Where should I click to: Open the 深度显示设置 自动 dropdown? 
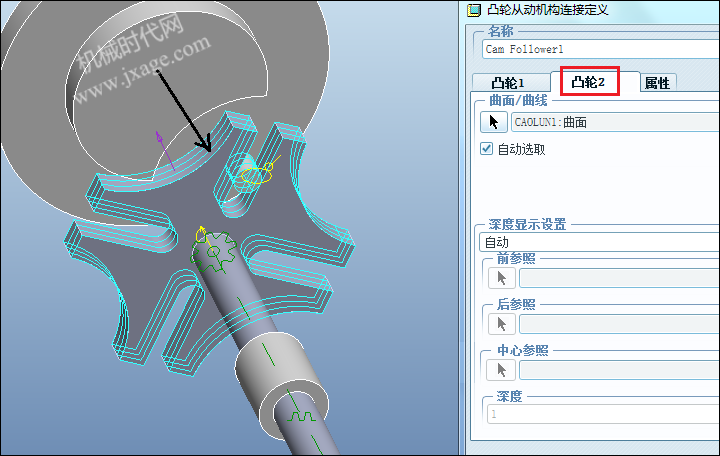599,242
